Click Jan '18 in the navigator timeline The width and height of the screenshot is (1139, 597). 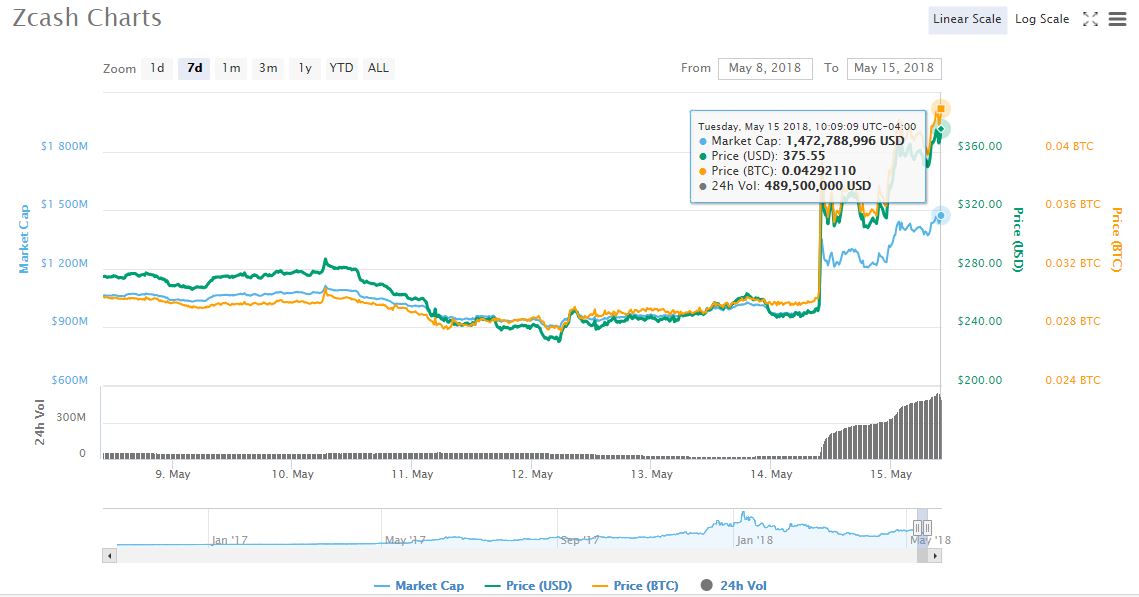coord(755,540)
